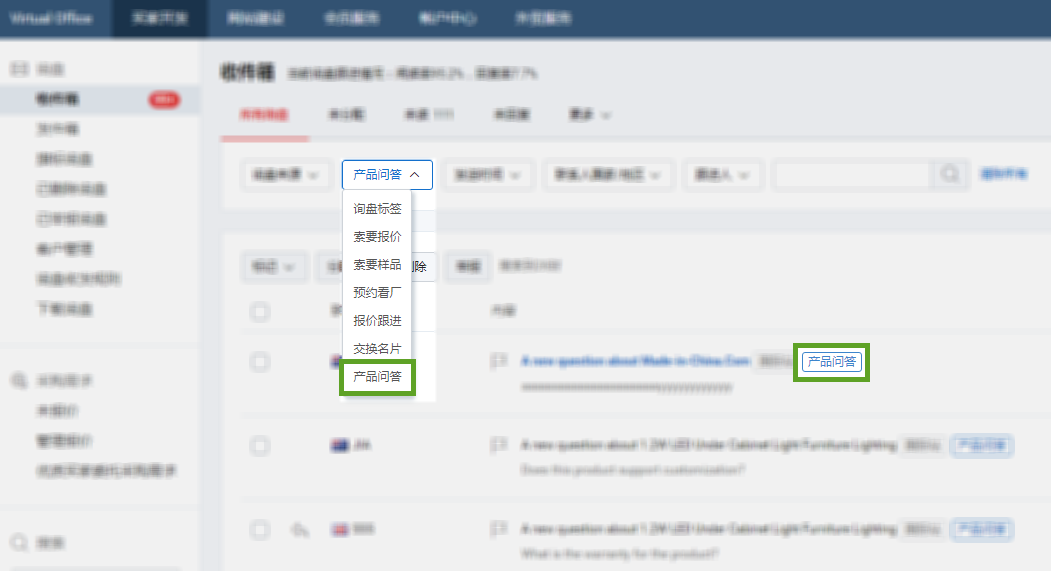Select the red active tab under the page title
Screen dimensions: 1051x571
264,115
